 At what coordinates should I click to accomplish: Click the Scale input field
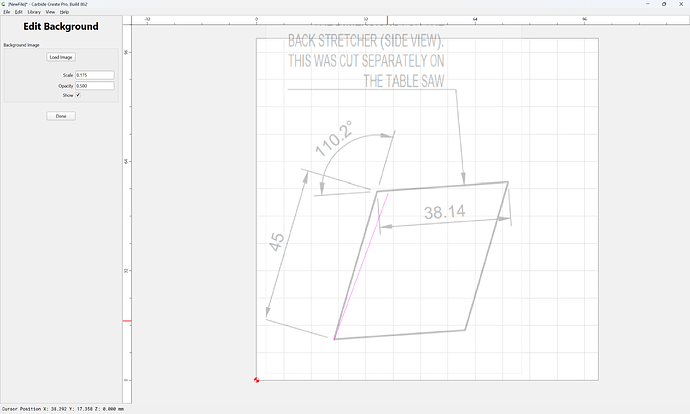pos(95,75)
